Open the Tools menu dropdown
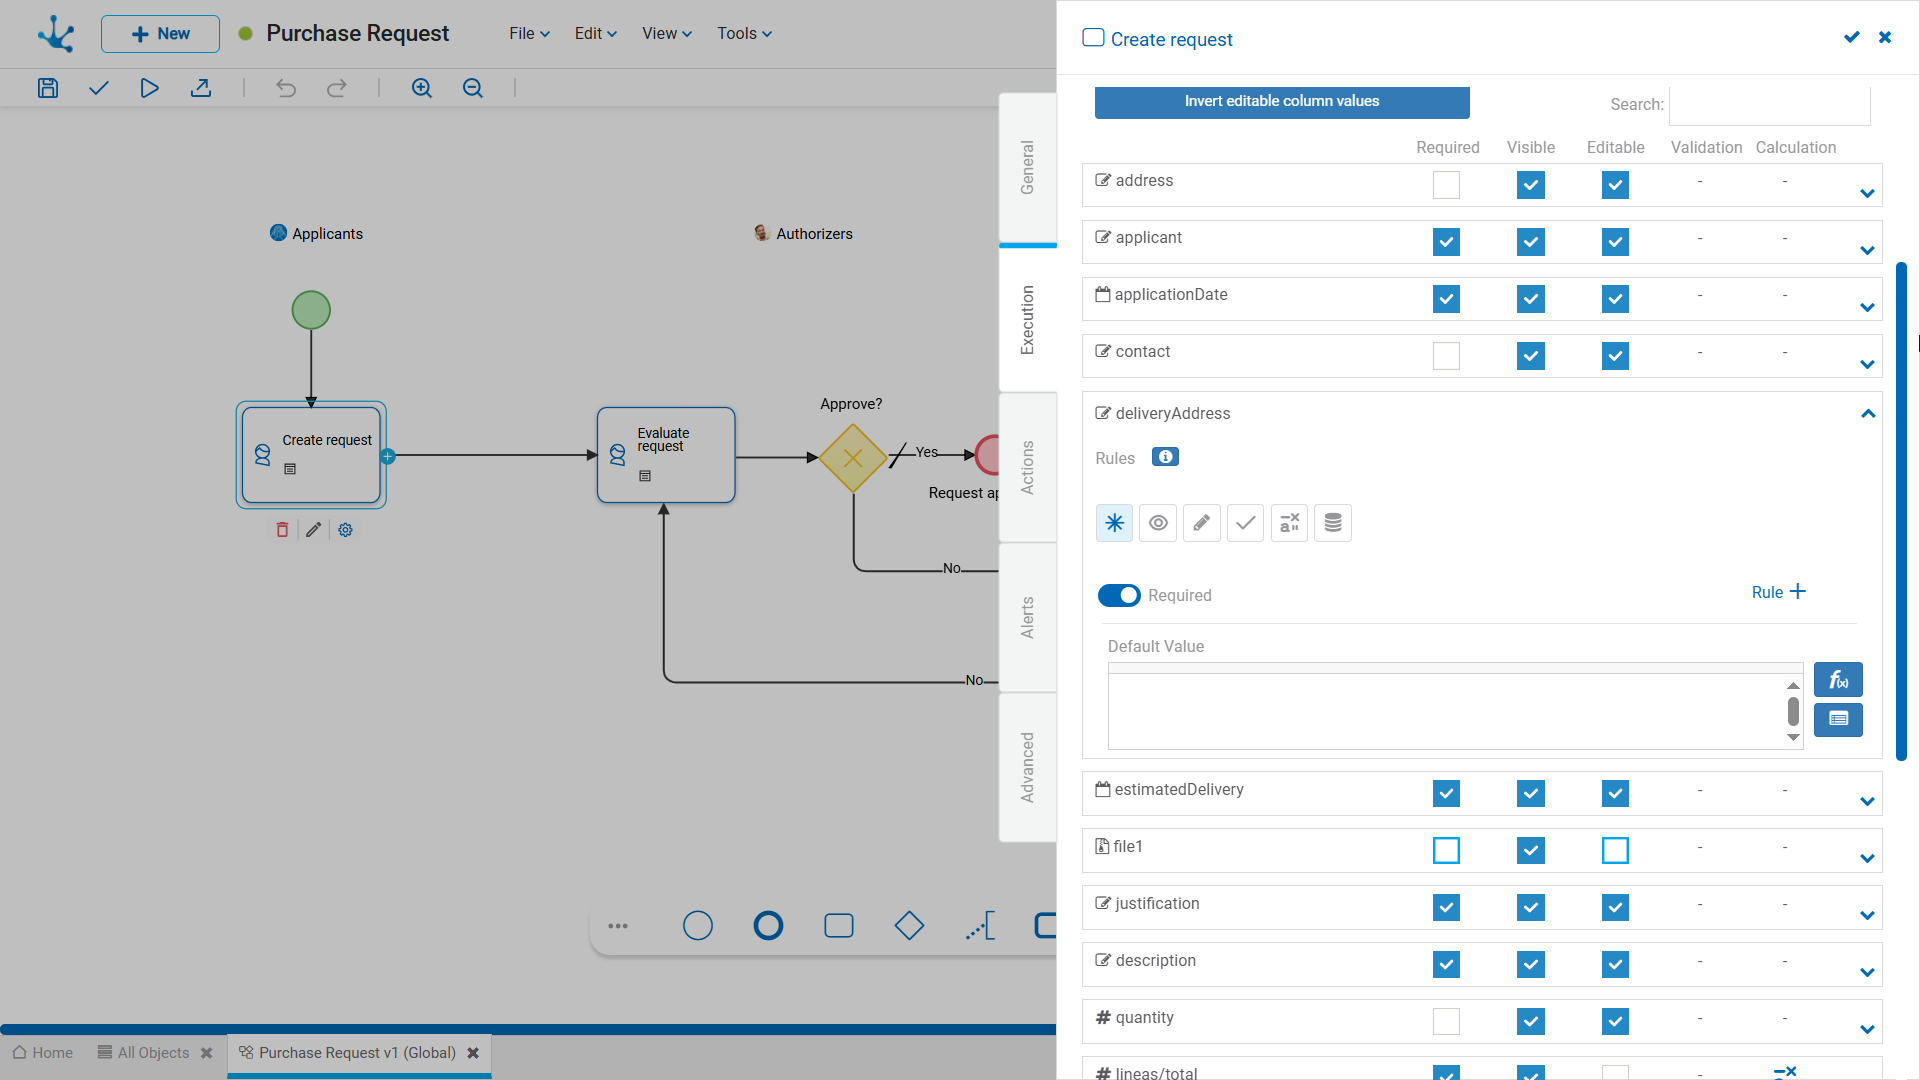This screenshot has width=1920, height=1080. pyautogui.click(x=744, y=33)
